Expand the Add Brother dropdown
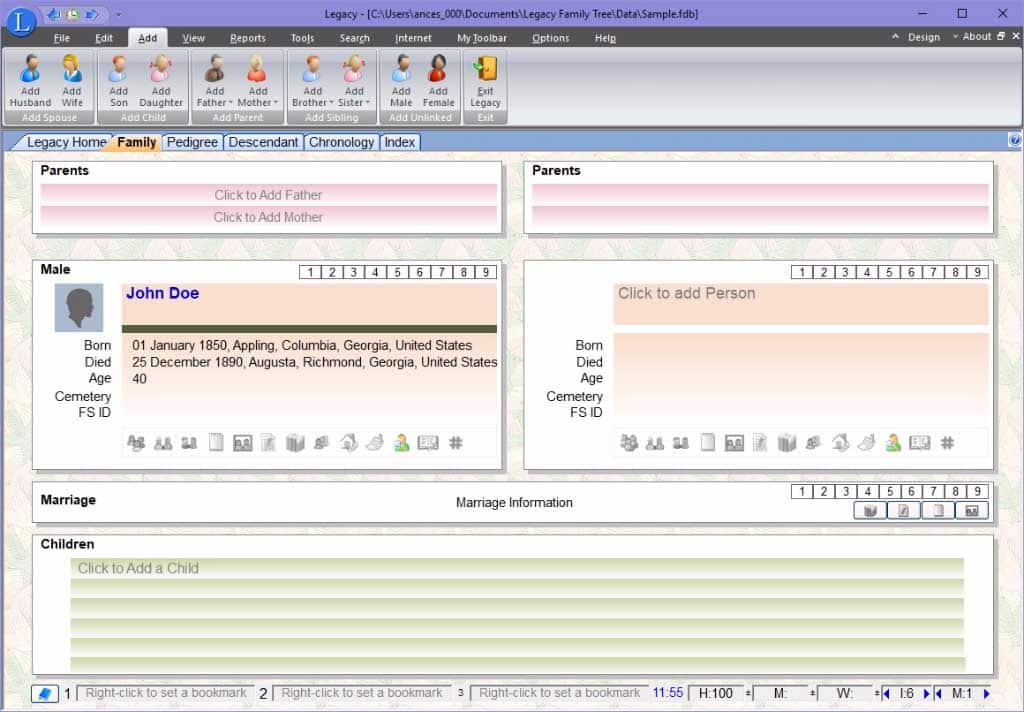Image resolution: width=1024 pixels, height=712 pixels. [332, 103]
